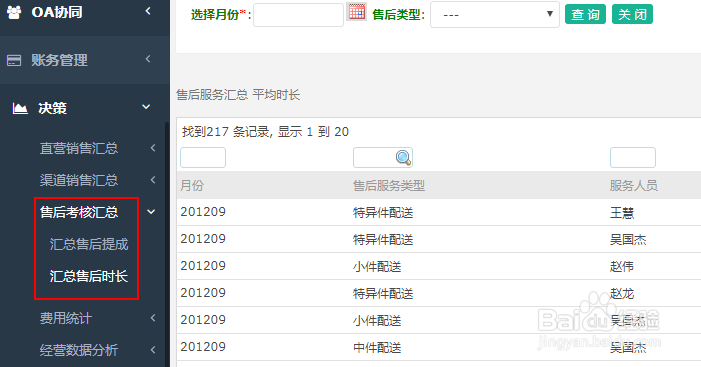The image size is (701, 367).
Task: Open 汇总售后提成 page
Action: pyautogui.click(x=89, y=244)
